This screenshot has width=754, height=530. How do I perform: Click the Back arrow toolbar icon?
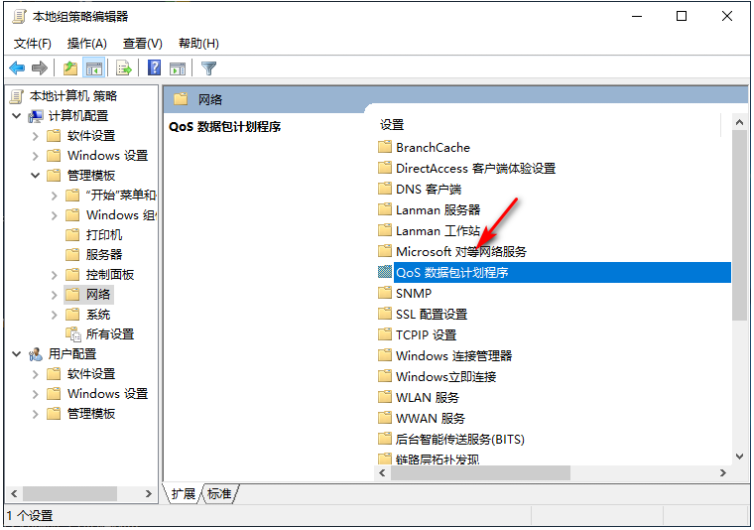[17, 68]
